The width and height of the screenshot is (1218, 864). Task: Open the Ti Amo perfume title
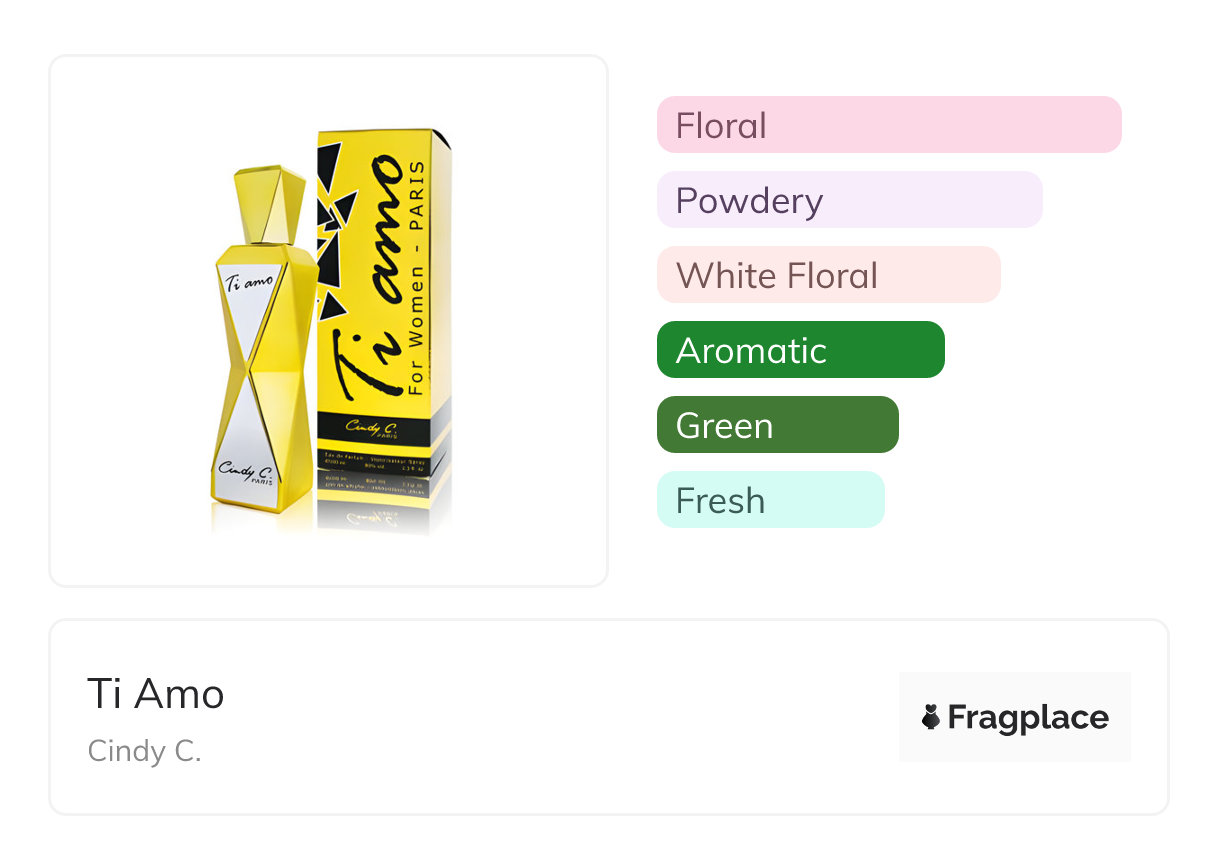[x=156, y=693]
